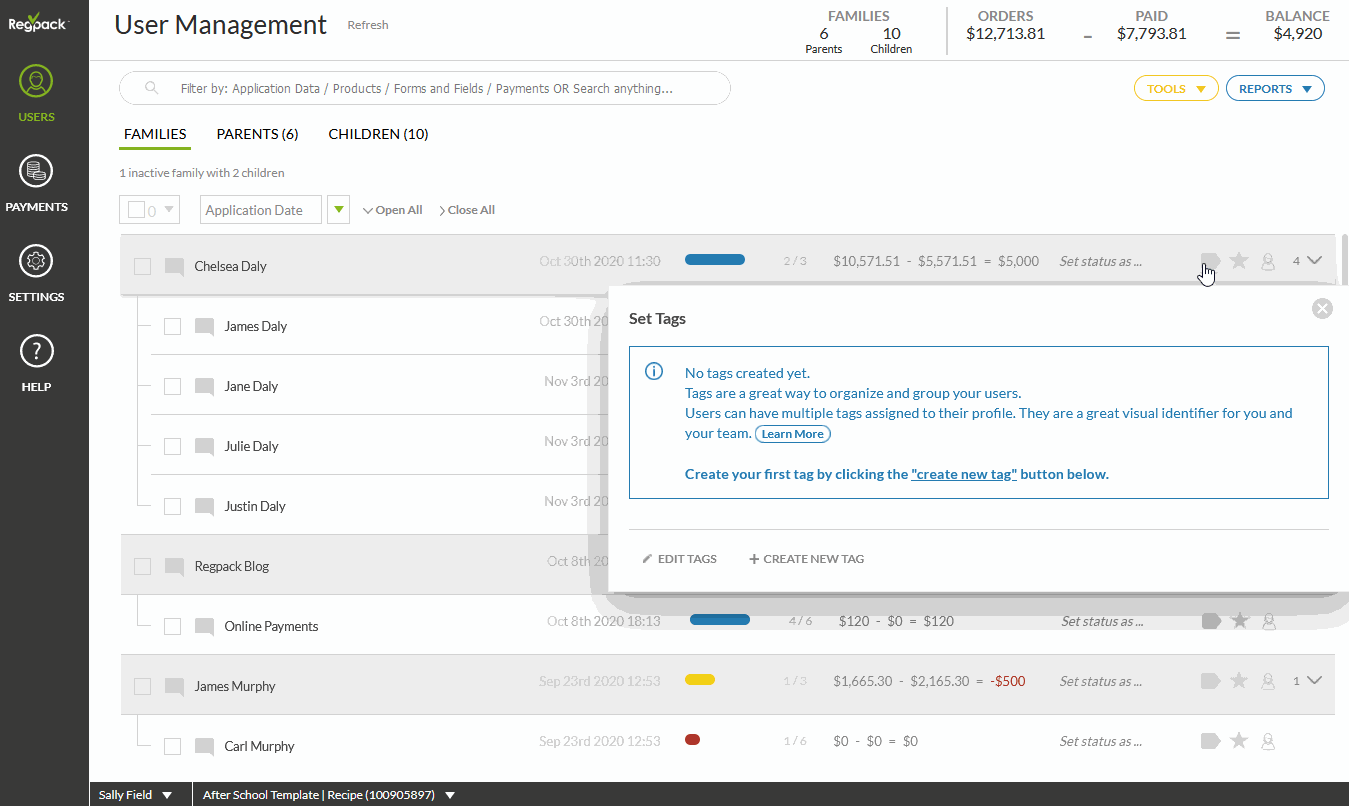Click the Learn More link about tags

point(793,434)
